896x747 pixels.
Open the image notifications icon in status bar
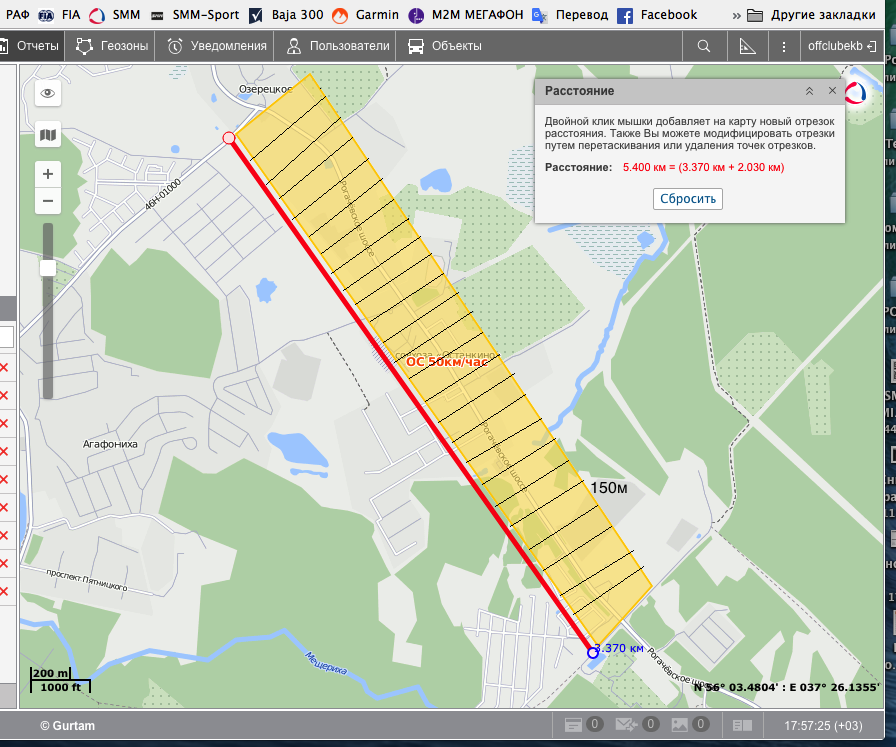[681, 724]
